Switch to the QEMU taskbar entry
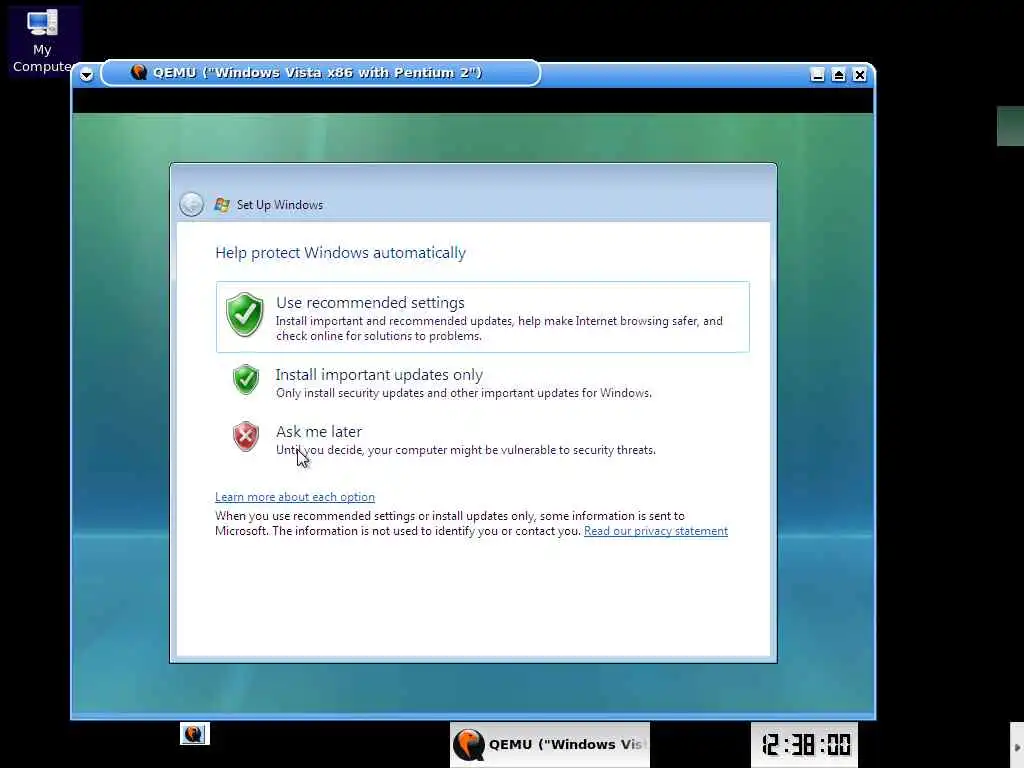The width and height of the screenshot is (1024, 768). click(550, 744)
